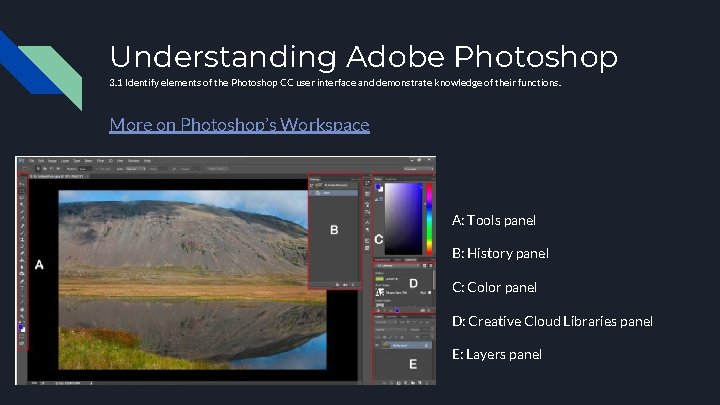Create new snapshot in History panel
720x405 pixels.
[345, 285]
